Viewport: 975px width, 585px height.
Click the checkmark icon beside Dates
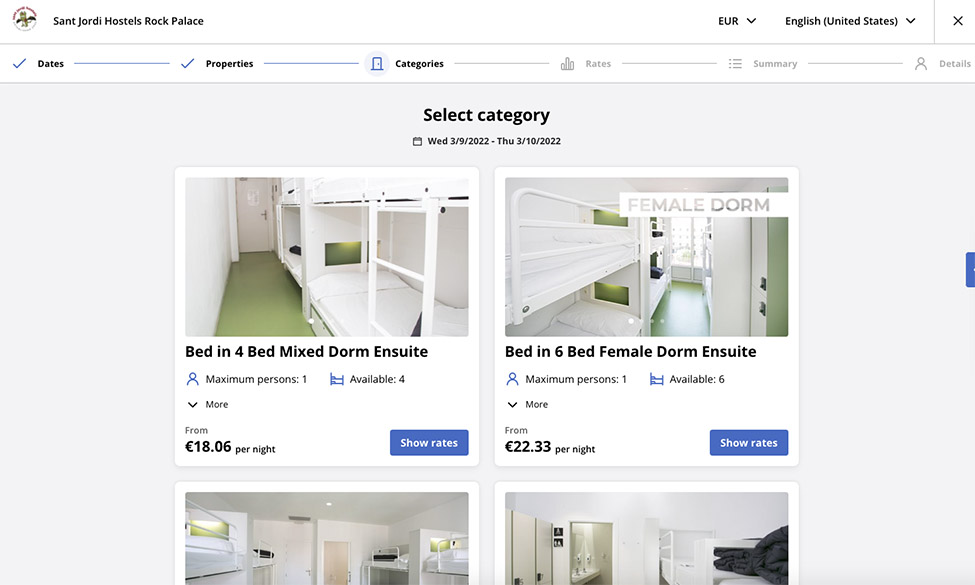(x=19, y=63)
